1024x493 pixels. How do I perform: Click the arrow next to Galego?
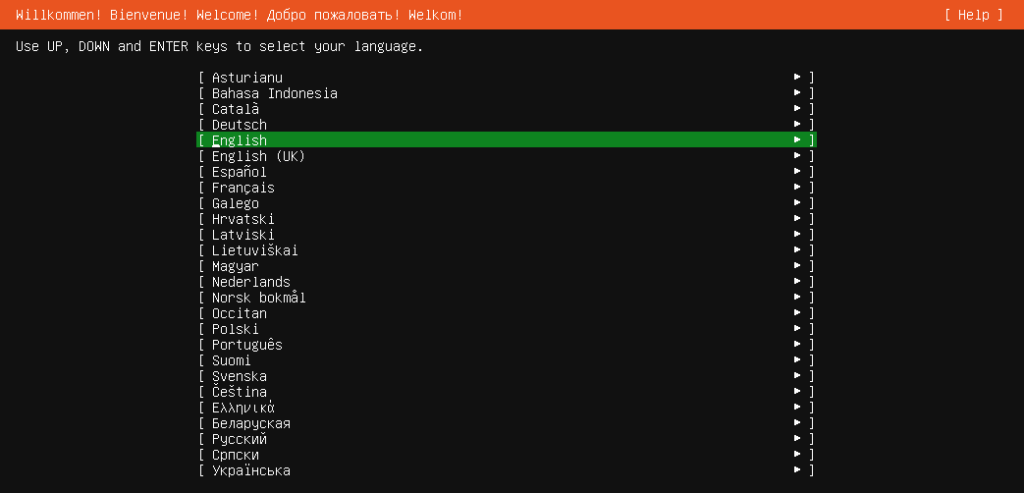pyautogui.click(x=797, y=204)
